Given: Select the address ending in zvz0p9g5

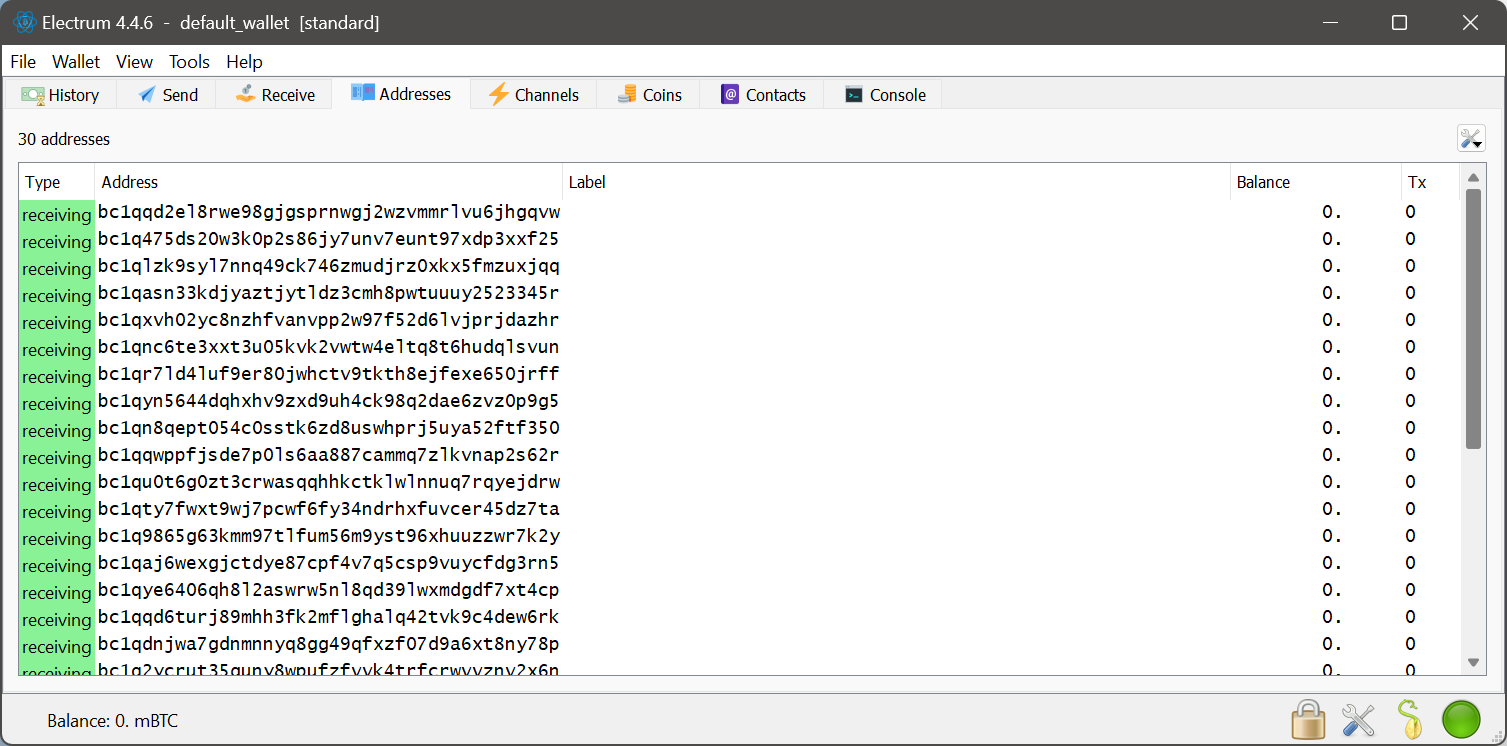Looking at the screenshot, I should point(329,401).
